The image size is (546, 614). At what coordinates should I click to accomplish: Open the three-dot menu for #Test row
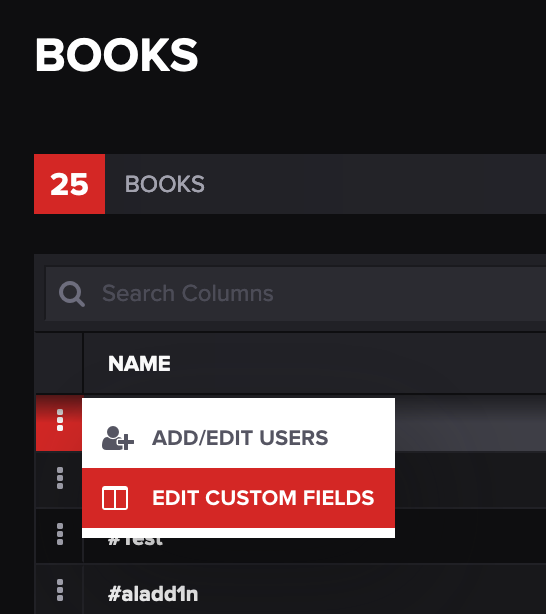pos(60,534)
